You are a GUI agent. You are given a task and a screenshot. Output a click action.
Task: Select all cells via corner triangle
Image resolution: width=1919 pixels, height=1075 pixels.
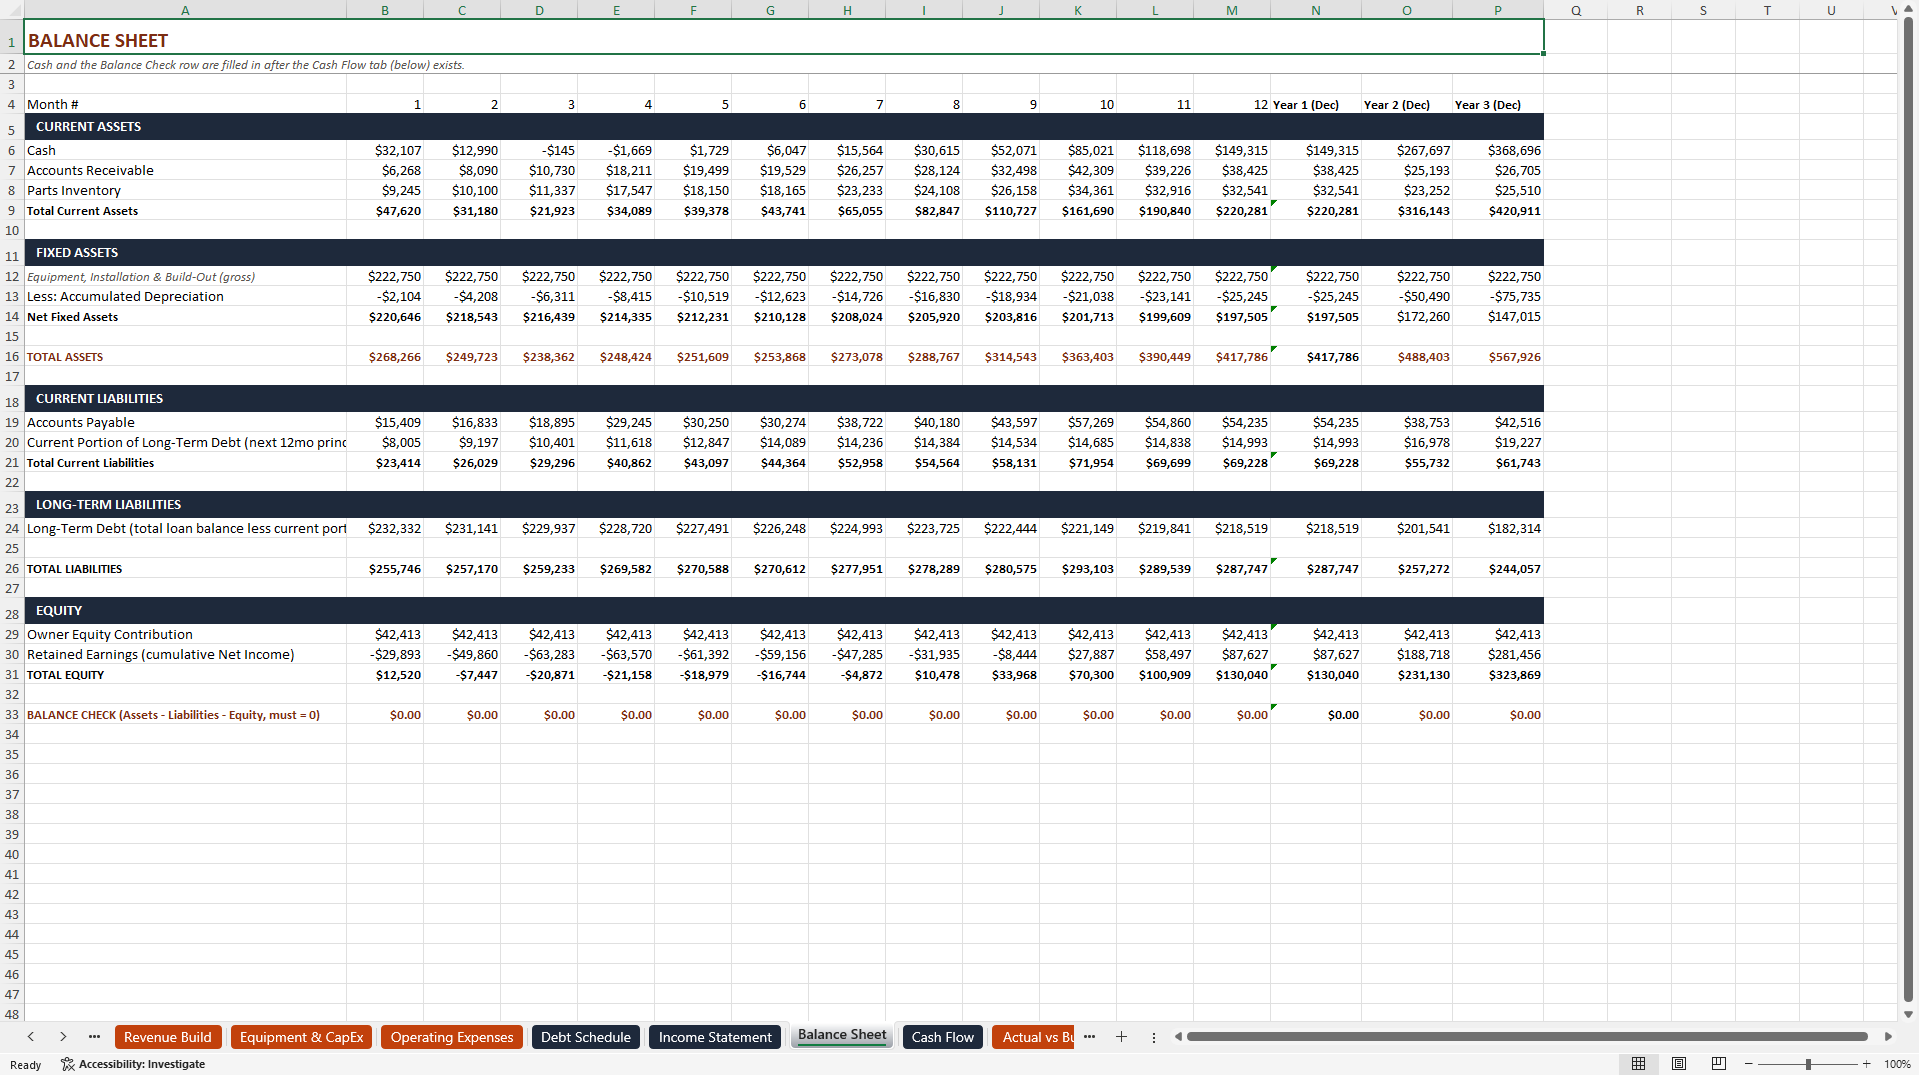pyautogui.click(x=12, y=10)
